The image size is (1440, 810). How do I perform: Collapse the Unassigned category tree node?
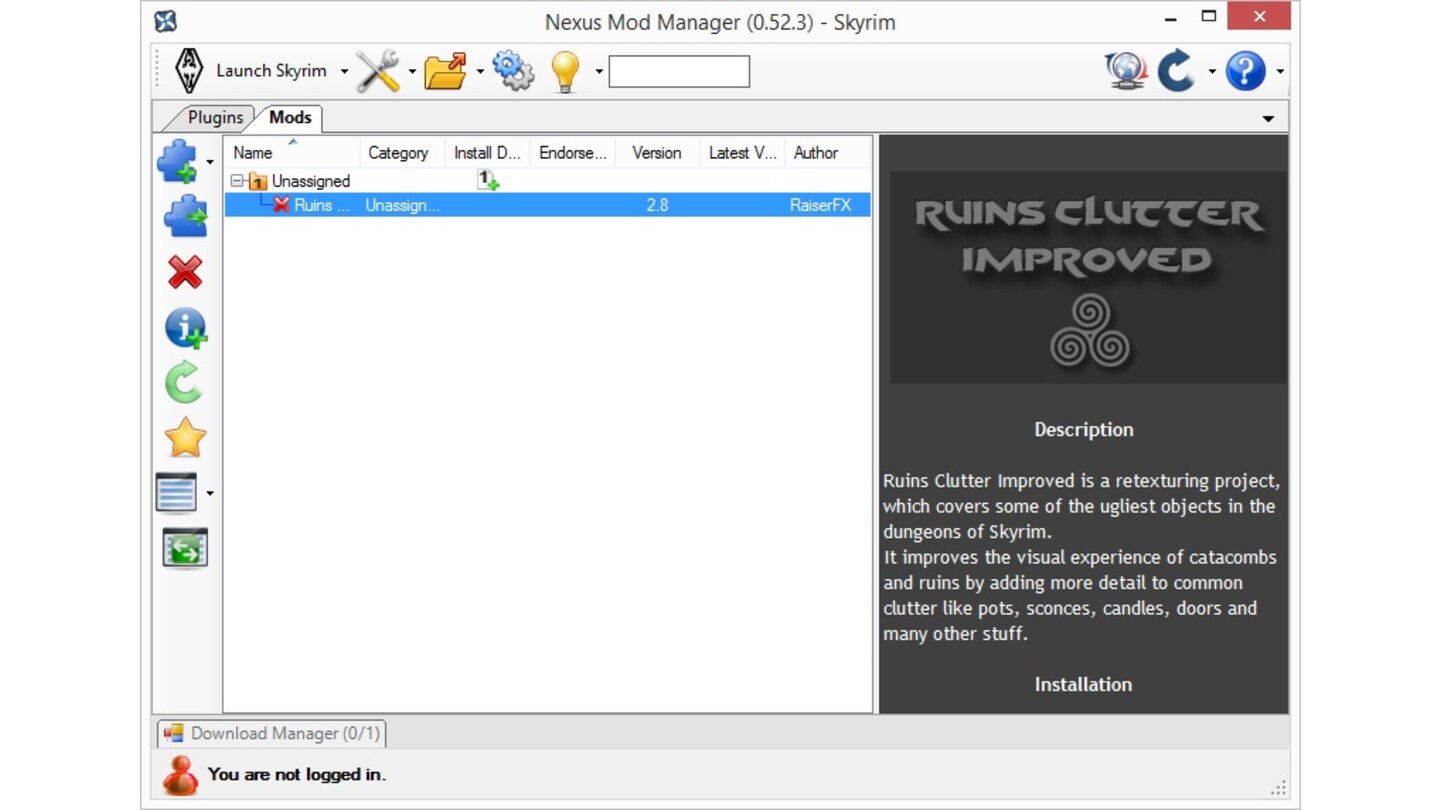coord(237,181)
